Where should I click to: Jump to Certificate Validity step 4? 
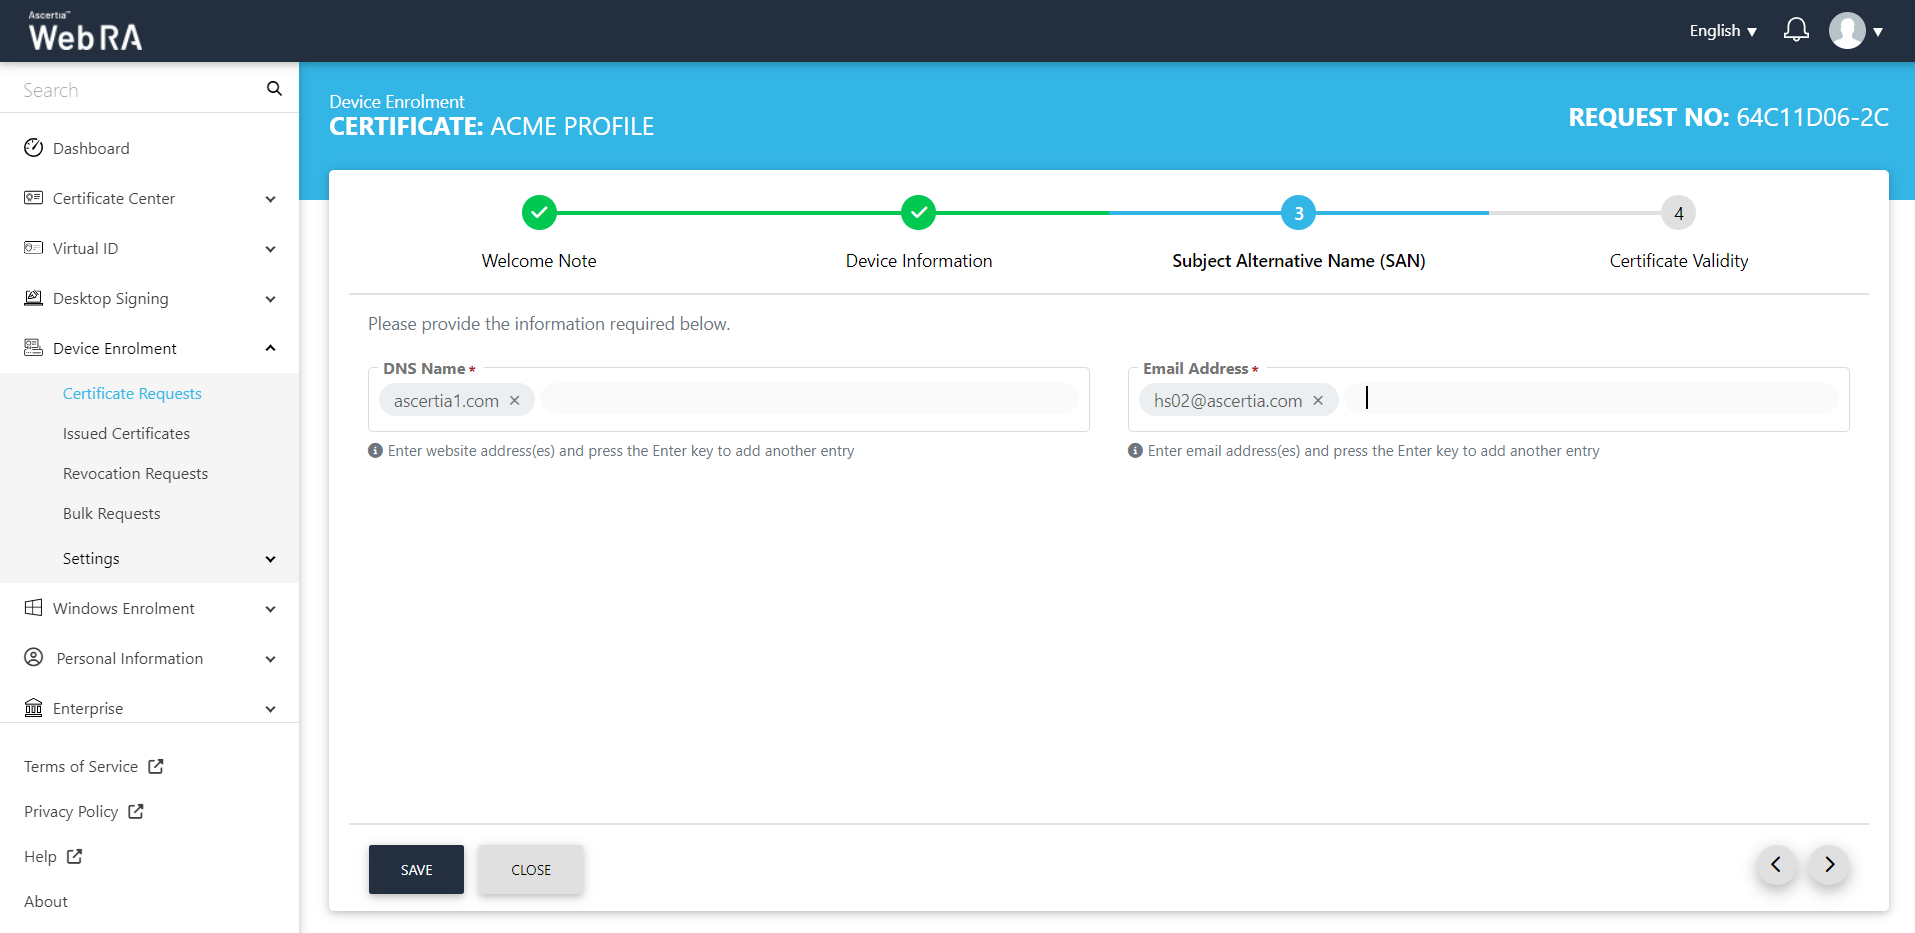(1678, 213)
